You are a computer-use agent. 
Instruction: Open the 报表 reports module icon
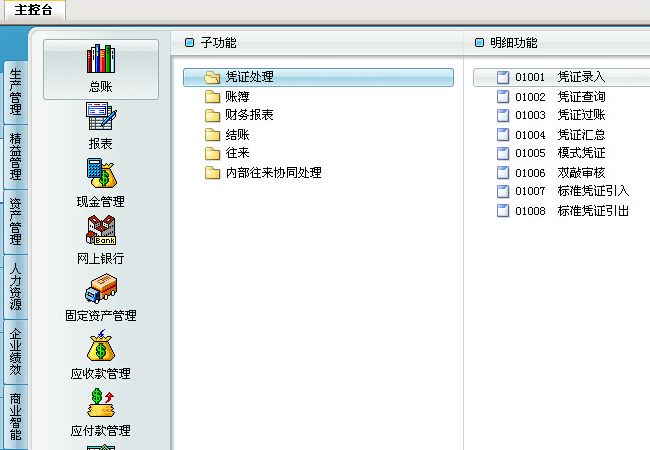(x=101, y=116)
